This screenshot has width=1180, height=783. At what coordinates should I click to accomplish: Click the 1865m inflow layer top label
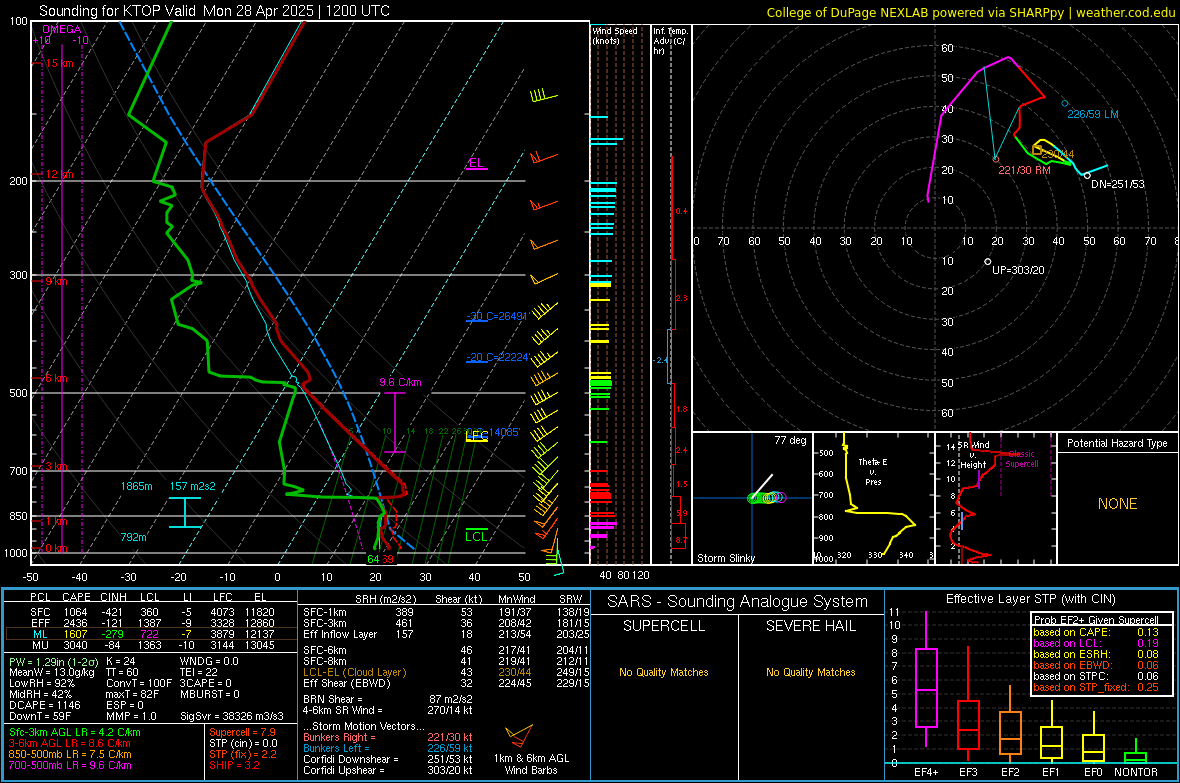136,486
